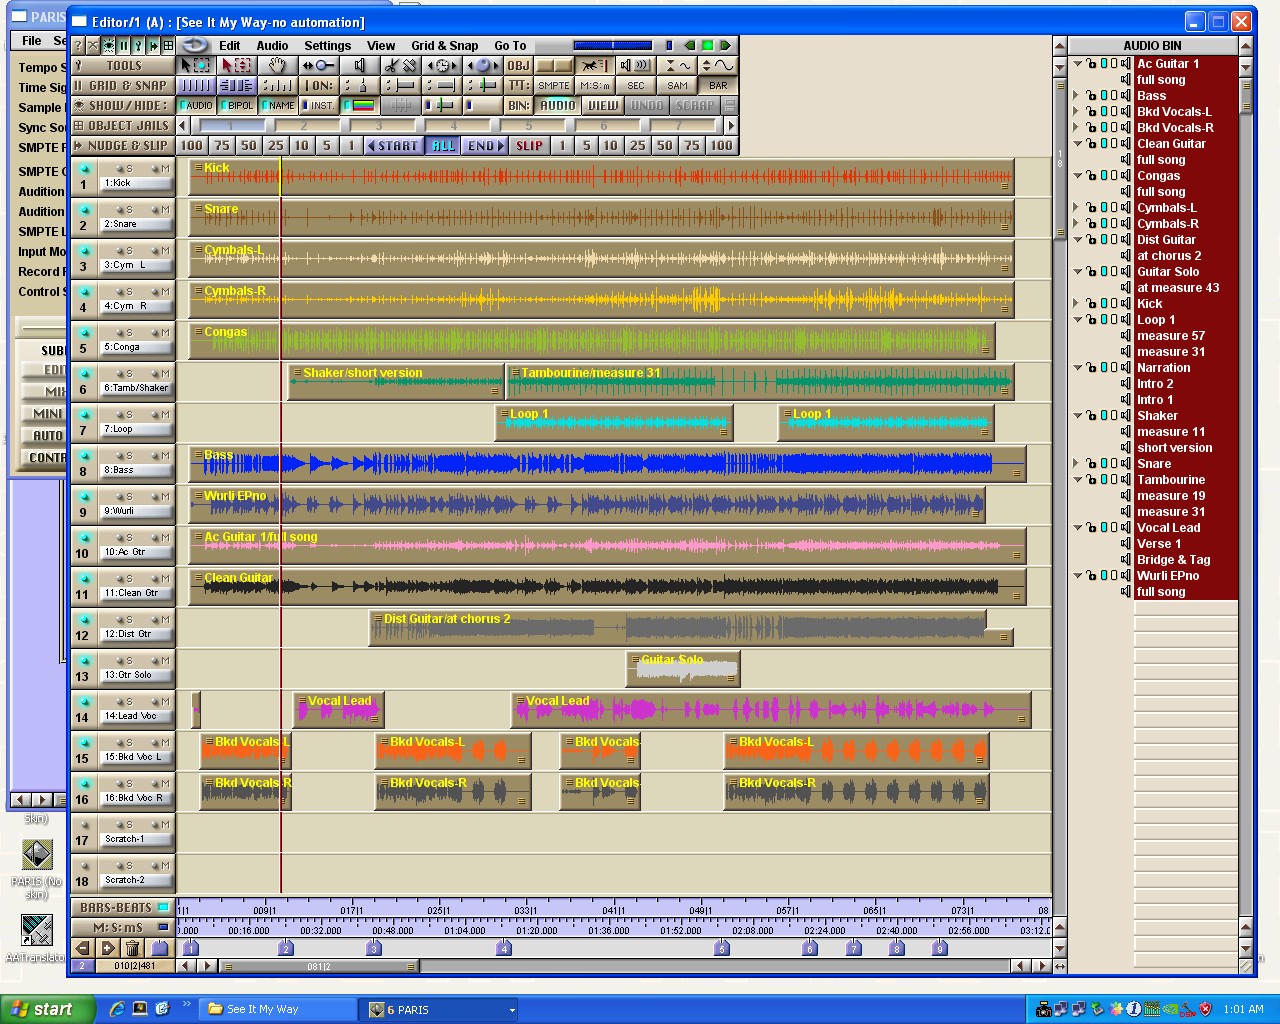Click the green stop-square transport indicator
This screenshot has height=1024, width=1280.
[707, 45]
